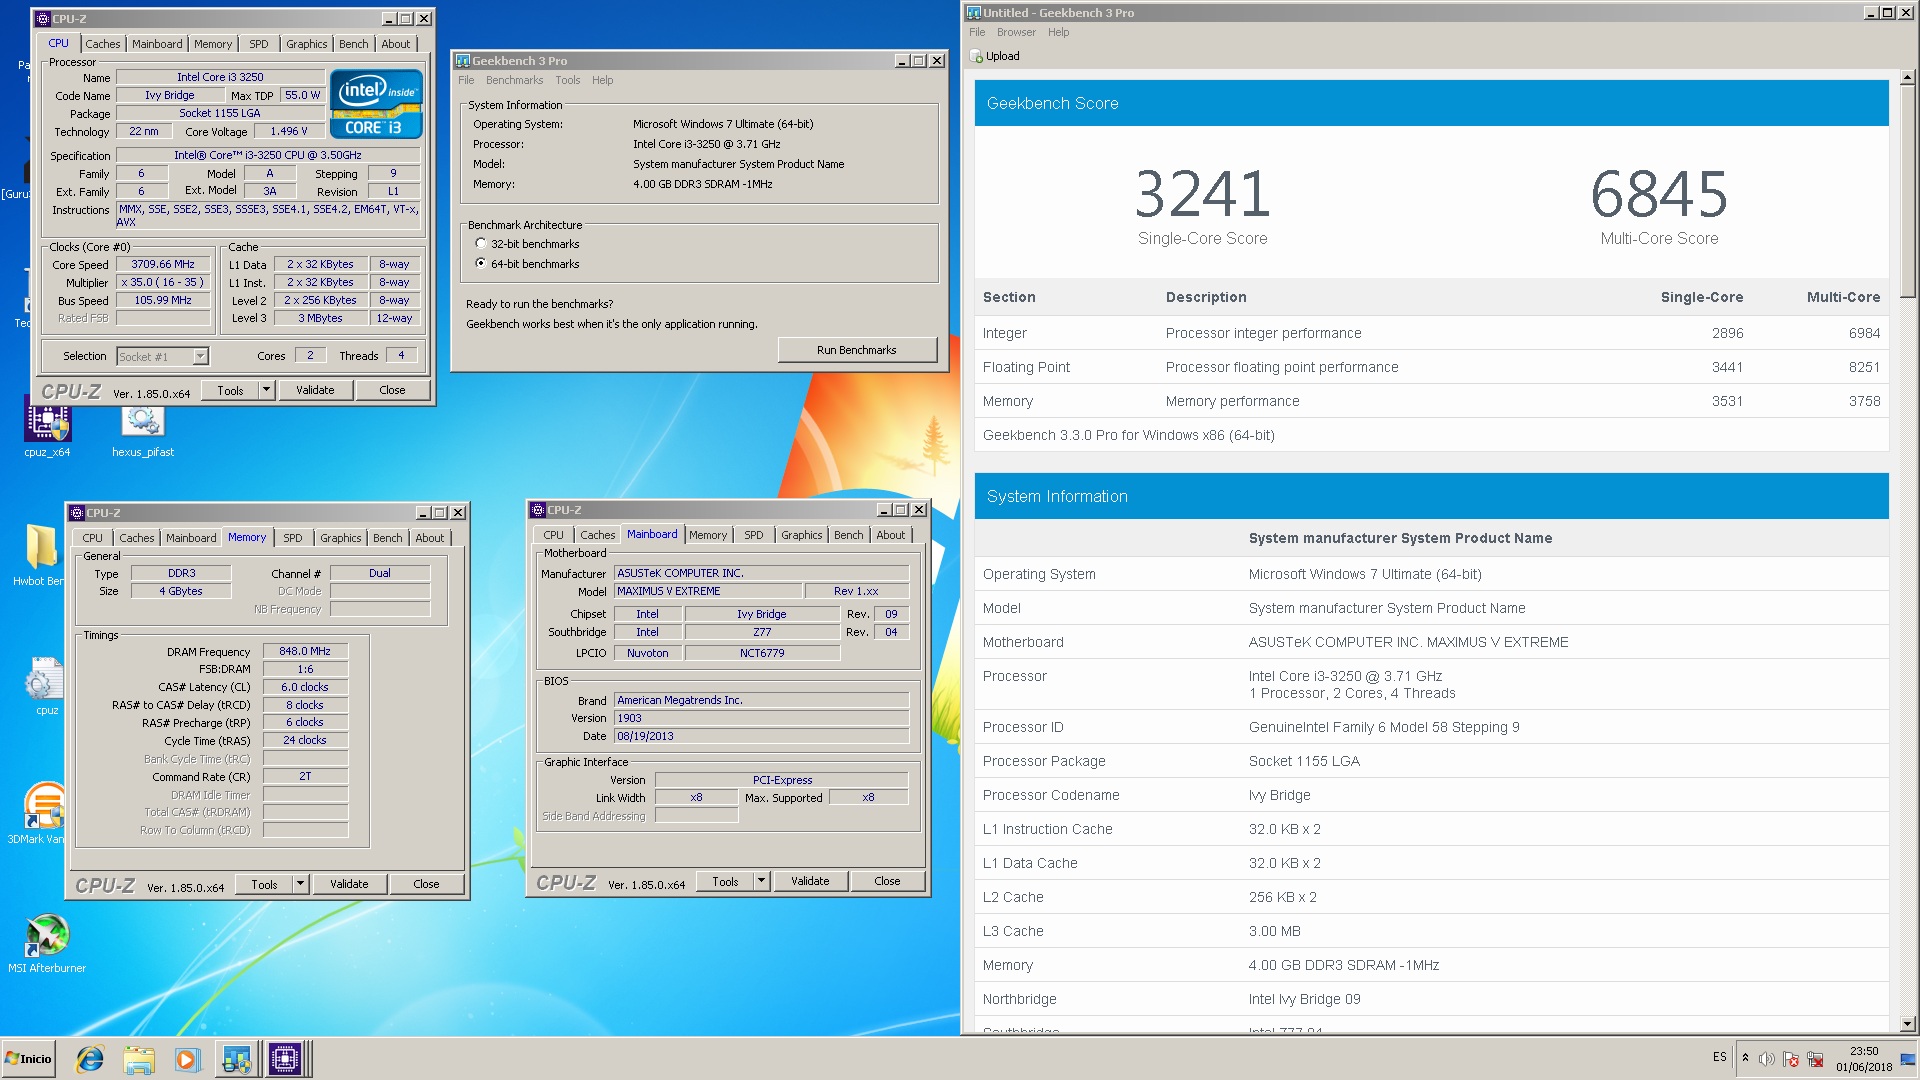Screen dimensions: 1920x1080
Task: Launch 3DMark Vantage shortcut on desktop
Action: point(42,813)
